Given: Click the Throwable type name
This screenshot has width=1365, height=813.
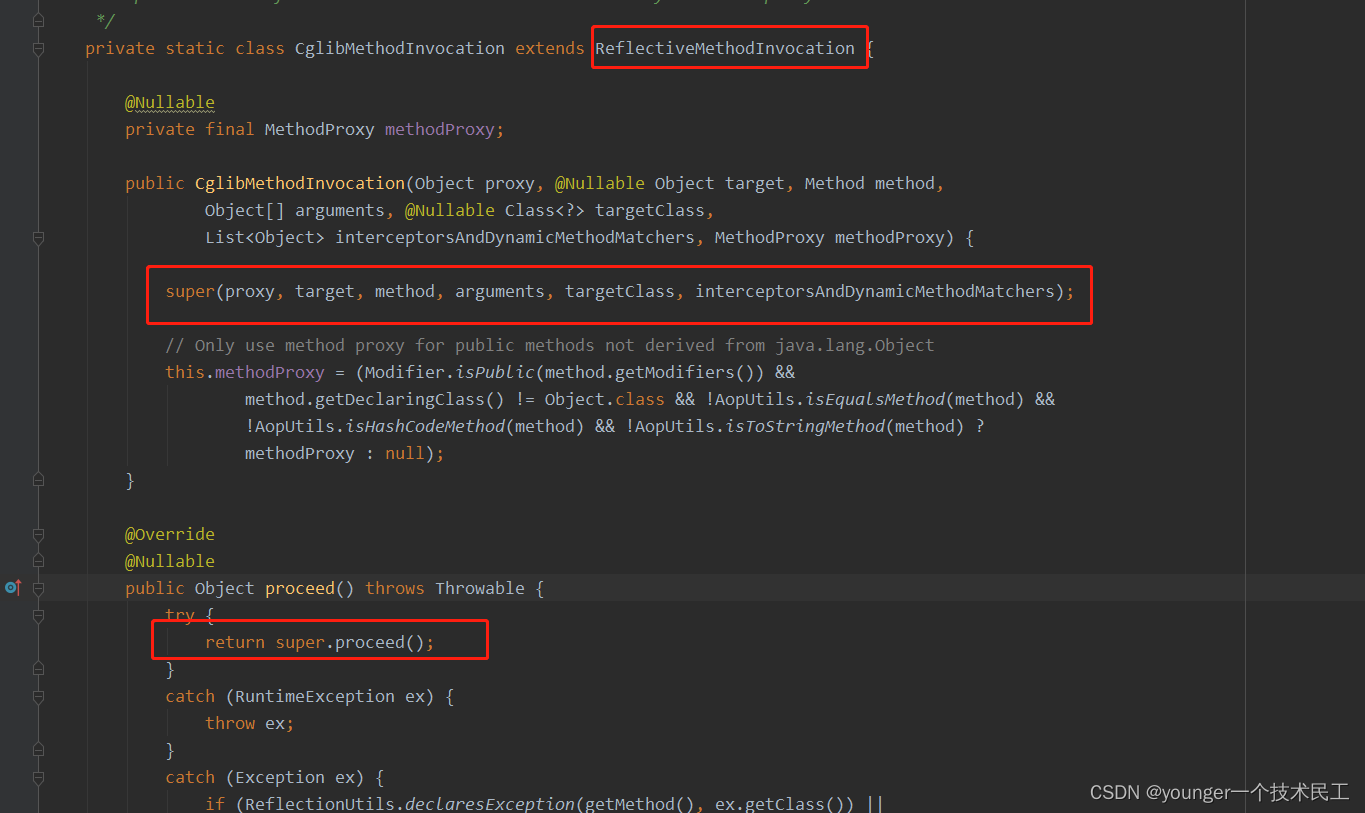Looking at the screenshot, I should tap(480, 588).
